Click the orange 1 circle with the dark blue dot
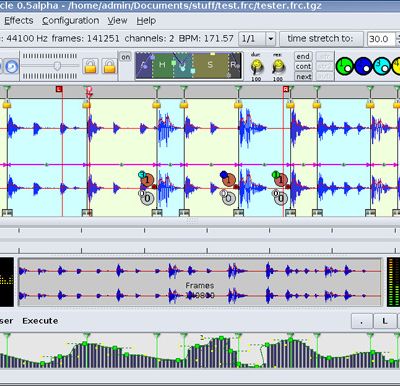 click(229, 180)
